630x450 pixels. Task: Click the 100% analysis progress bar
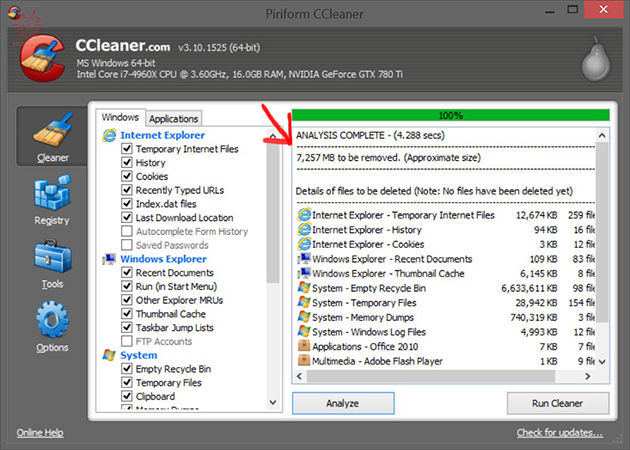click(451, 116)
